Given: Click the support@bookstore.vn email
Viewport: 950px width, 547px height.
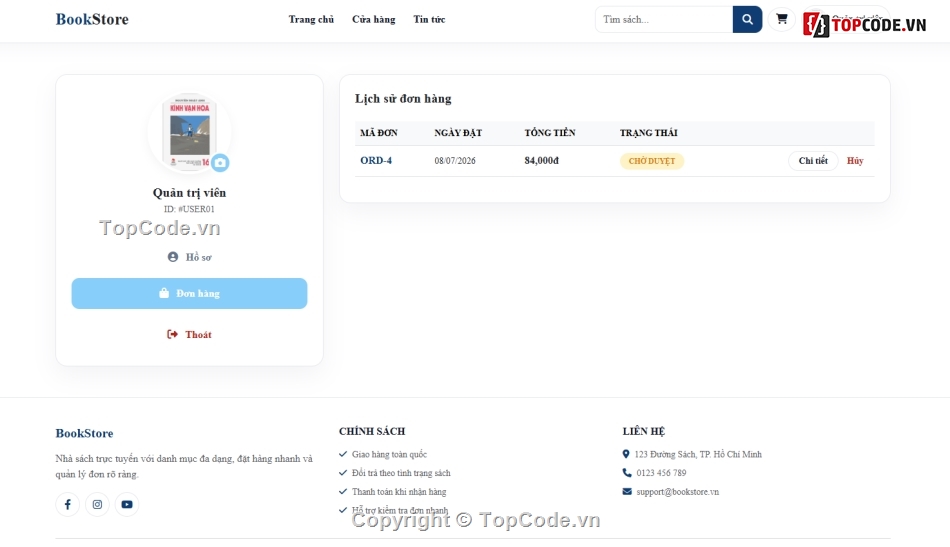Looking at the screenshot, I should 677,492.
